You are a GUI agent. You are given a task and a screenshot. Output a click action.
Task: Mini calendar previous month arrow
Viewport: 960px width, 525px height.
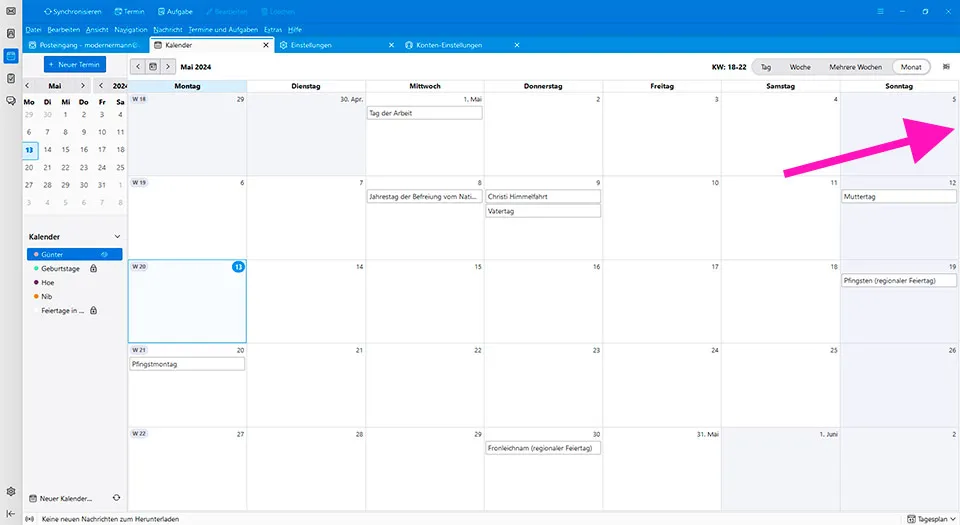coord(27,86)
